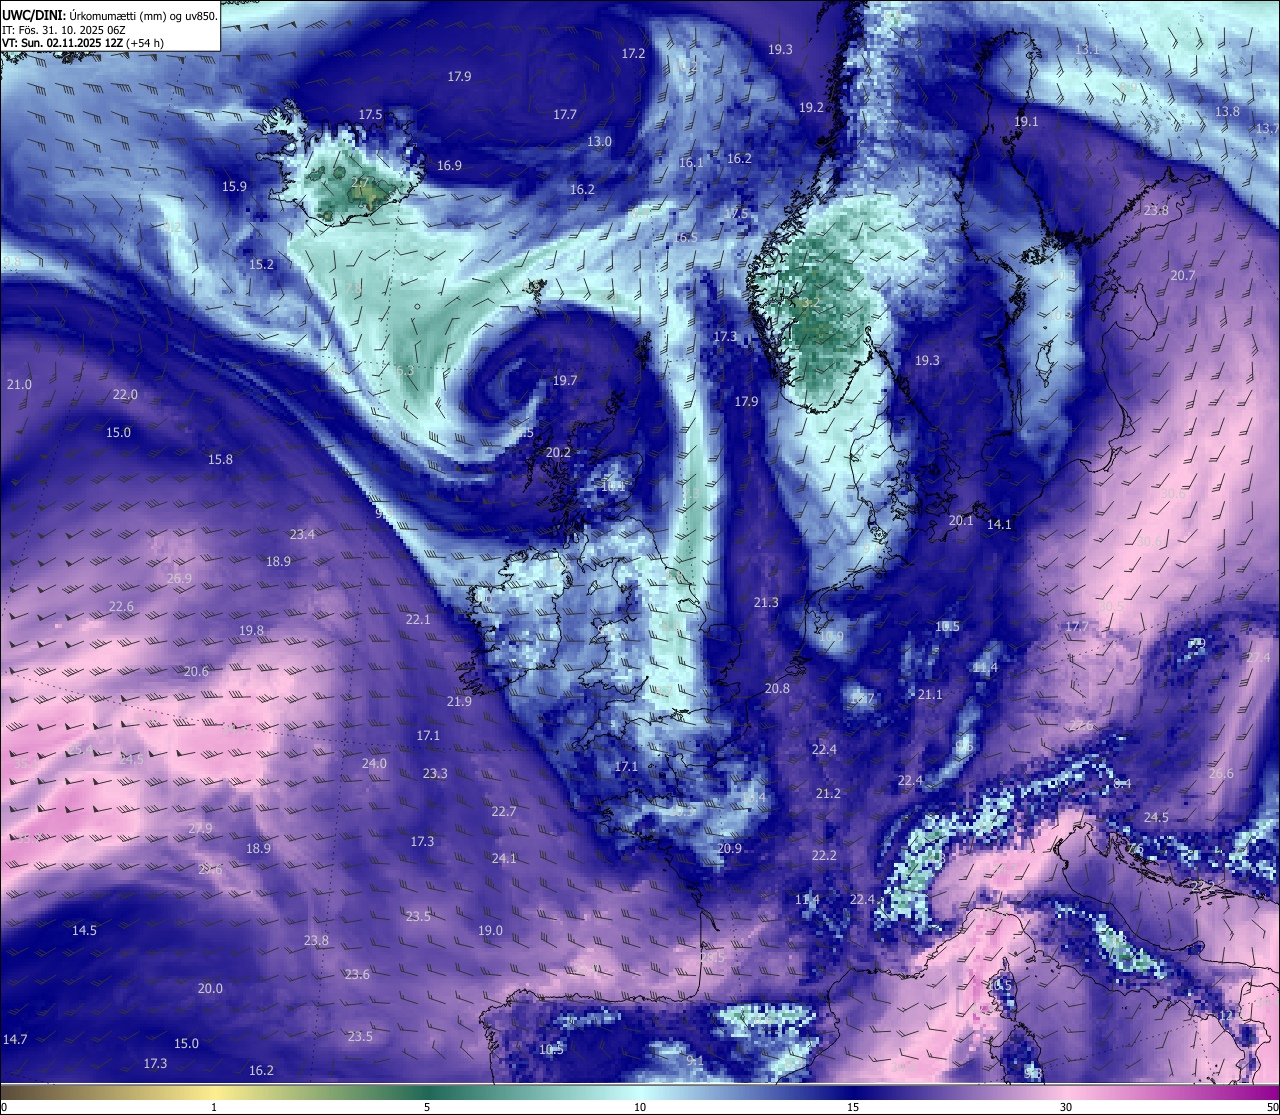Select the 20.2 value label
The width and height of the screenshot is (1280, 1115).
point(558,452)
